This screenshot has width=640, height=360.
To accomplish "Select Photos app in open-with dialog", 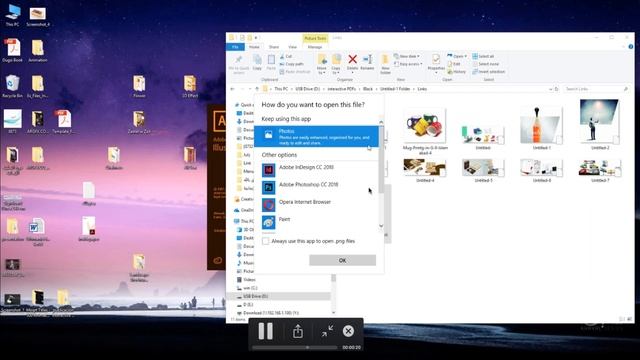I will click(316, 136).
